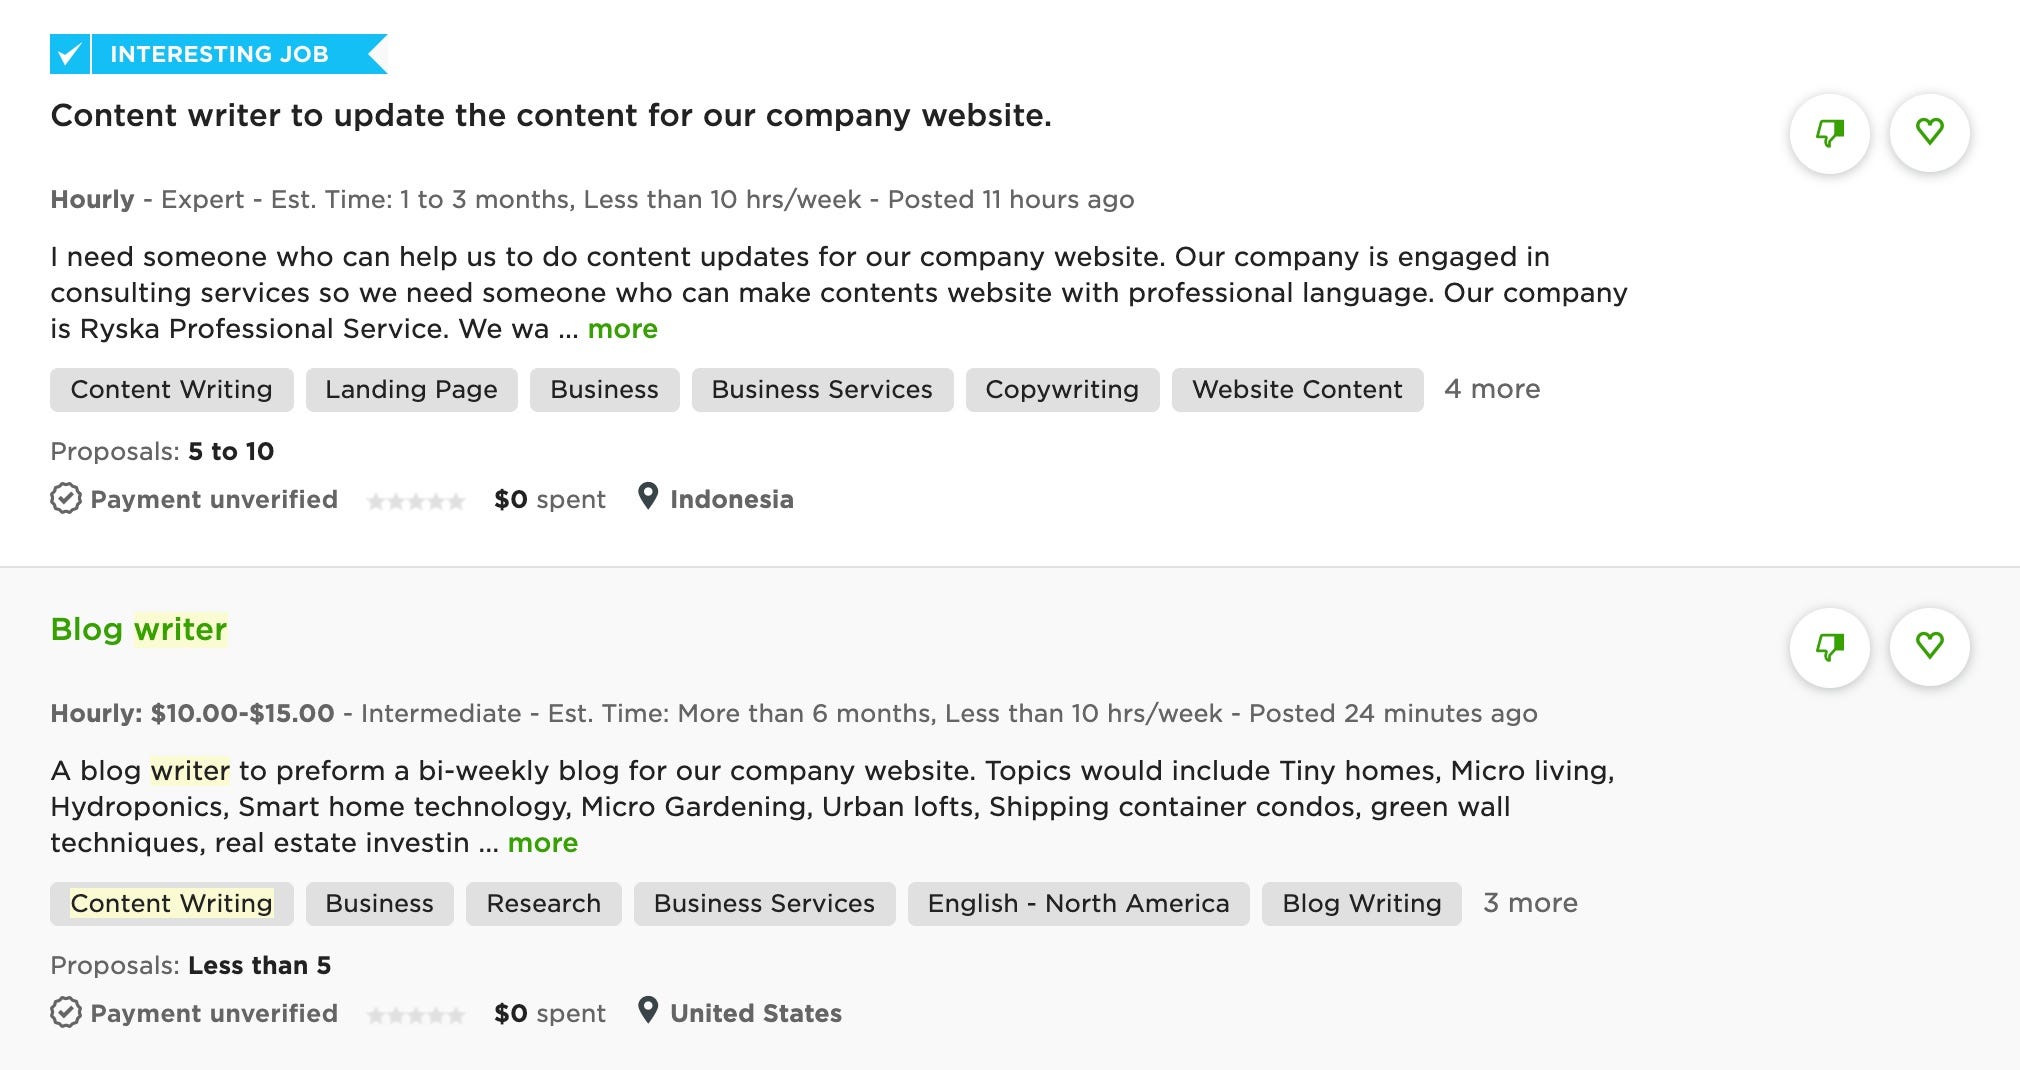Screen dimensions: 2020x1070
Task: Click the payment unverified badge on Blog writer job
Action: tap(194, 1012)
